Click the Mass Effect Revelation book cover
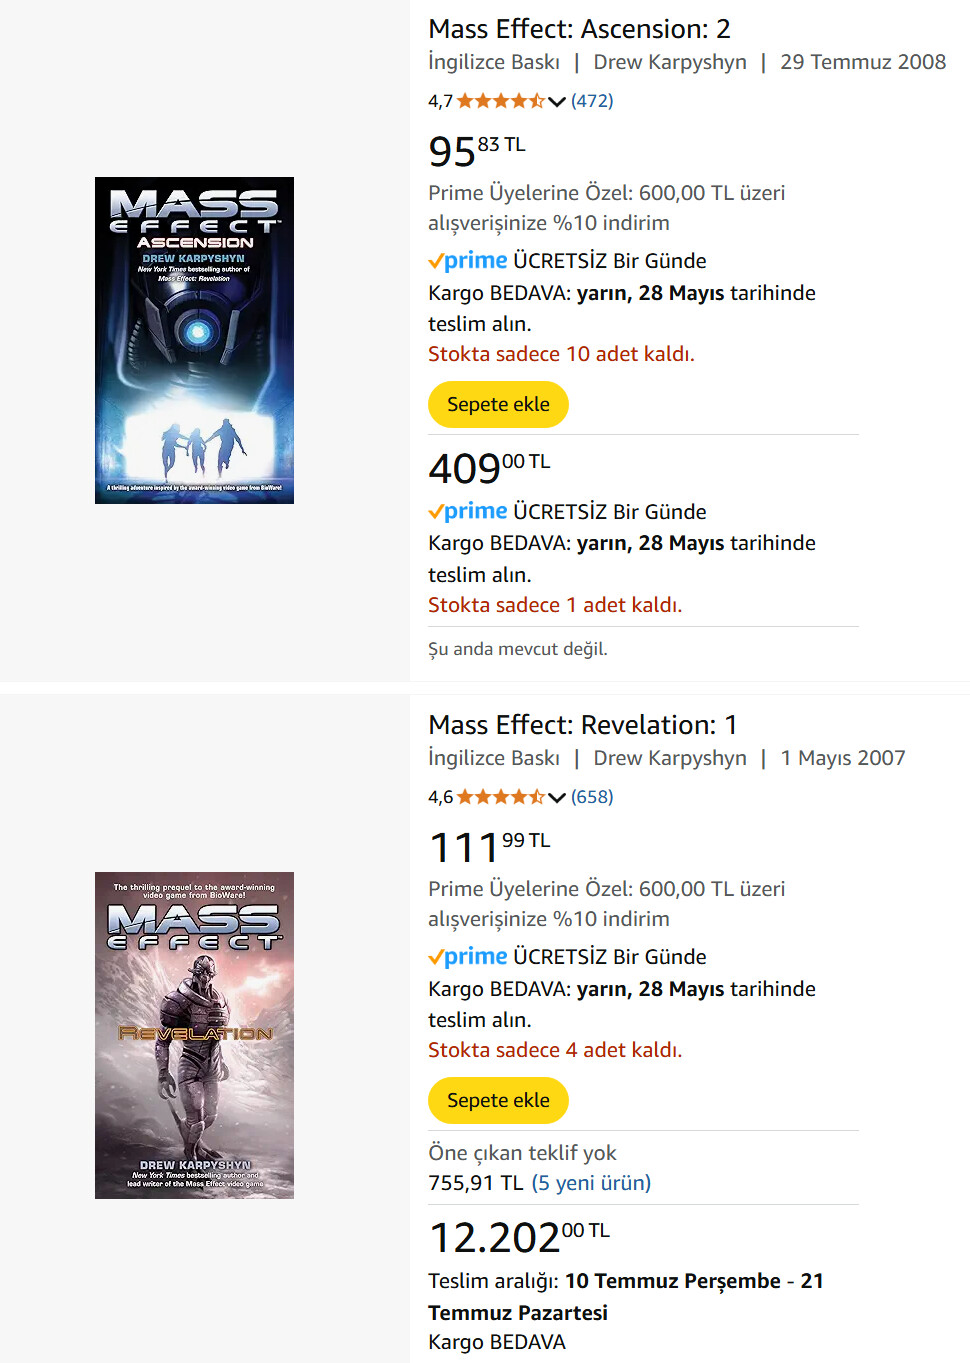The image size is (970, 1363). [194, 1035]
